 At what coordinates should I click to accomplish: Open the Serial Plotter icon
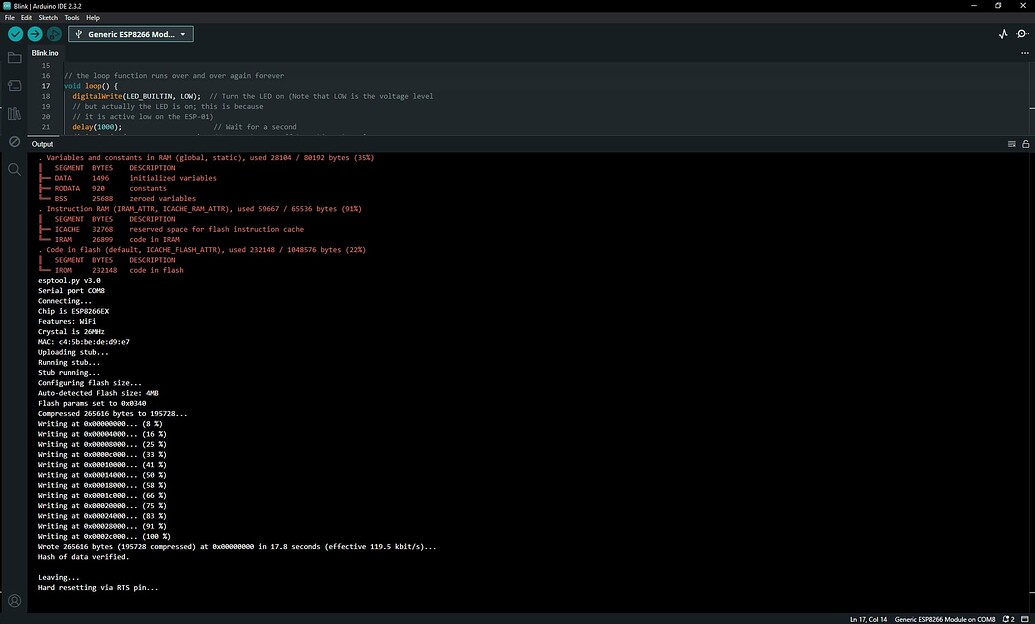[1002, 33]
